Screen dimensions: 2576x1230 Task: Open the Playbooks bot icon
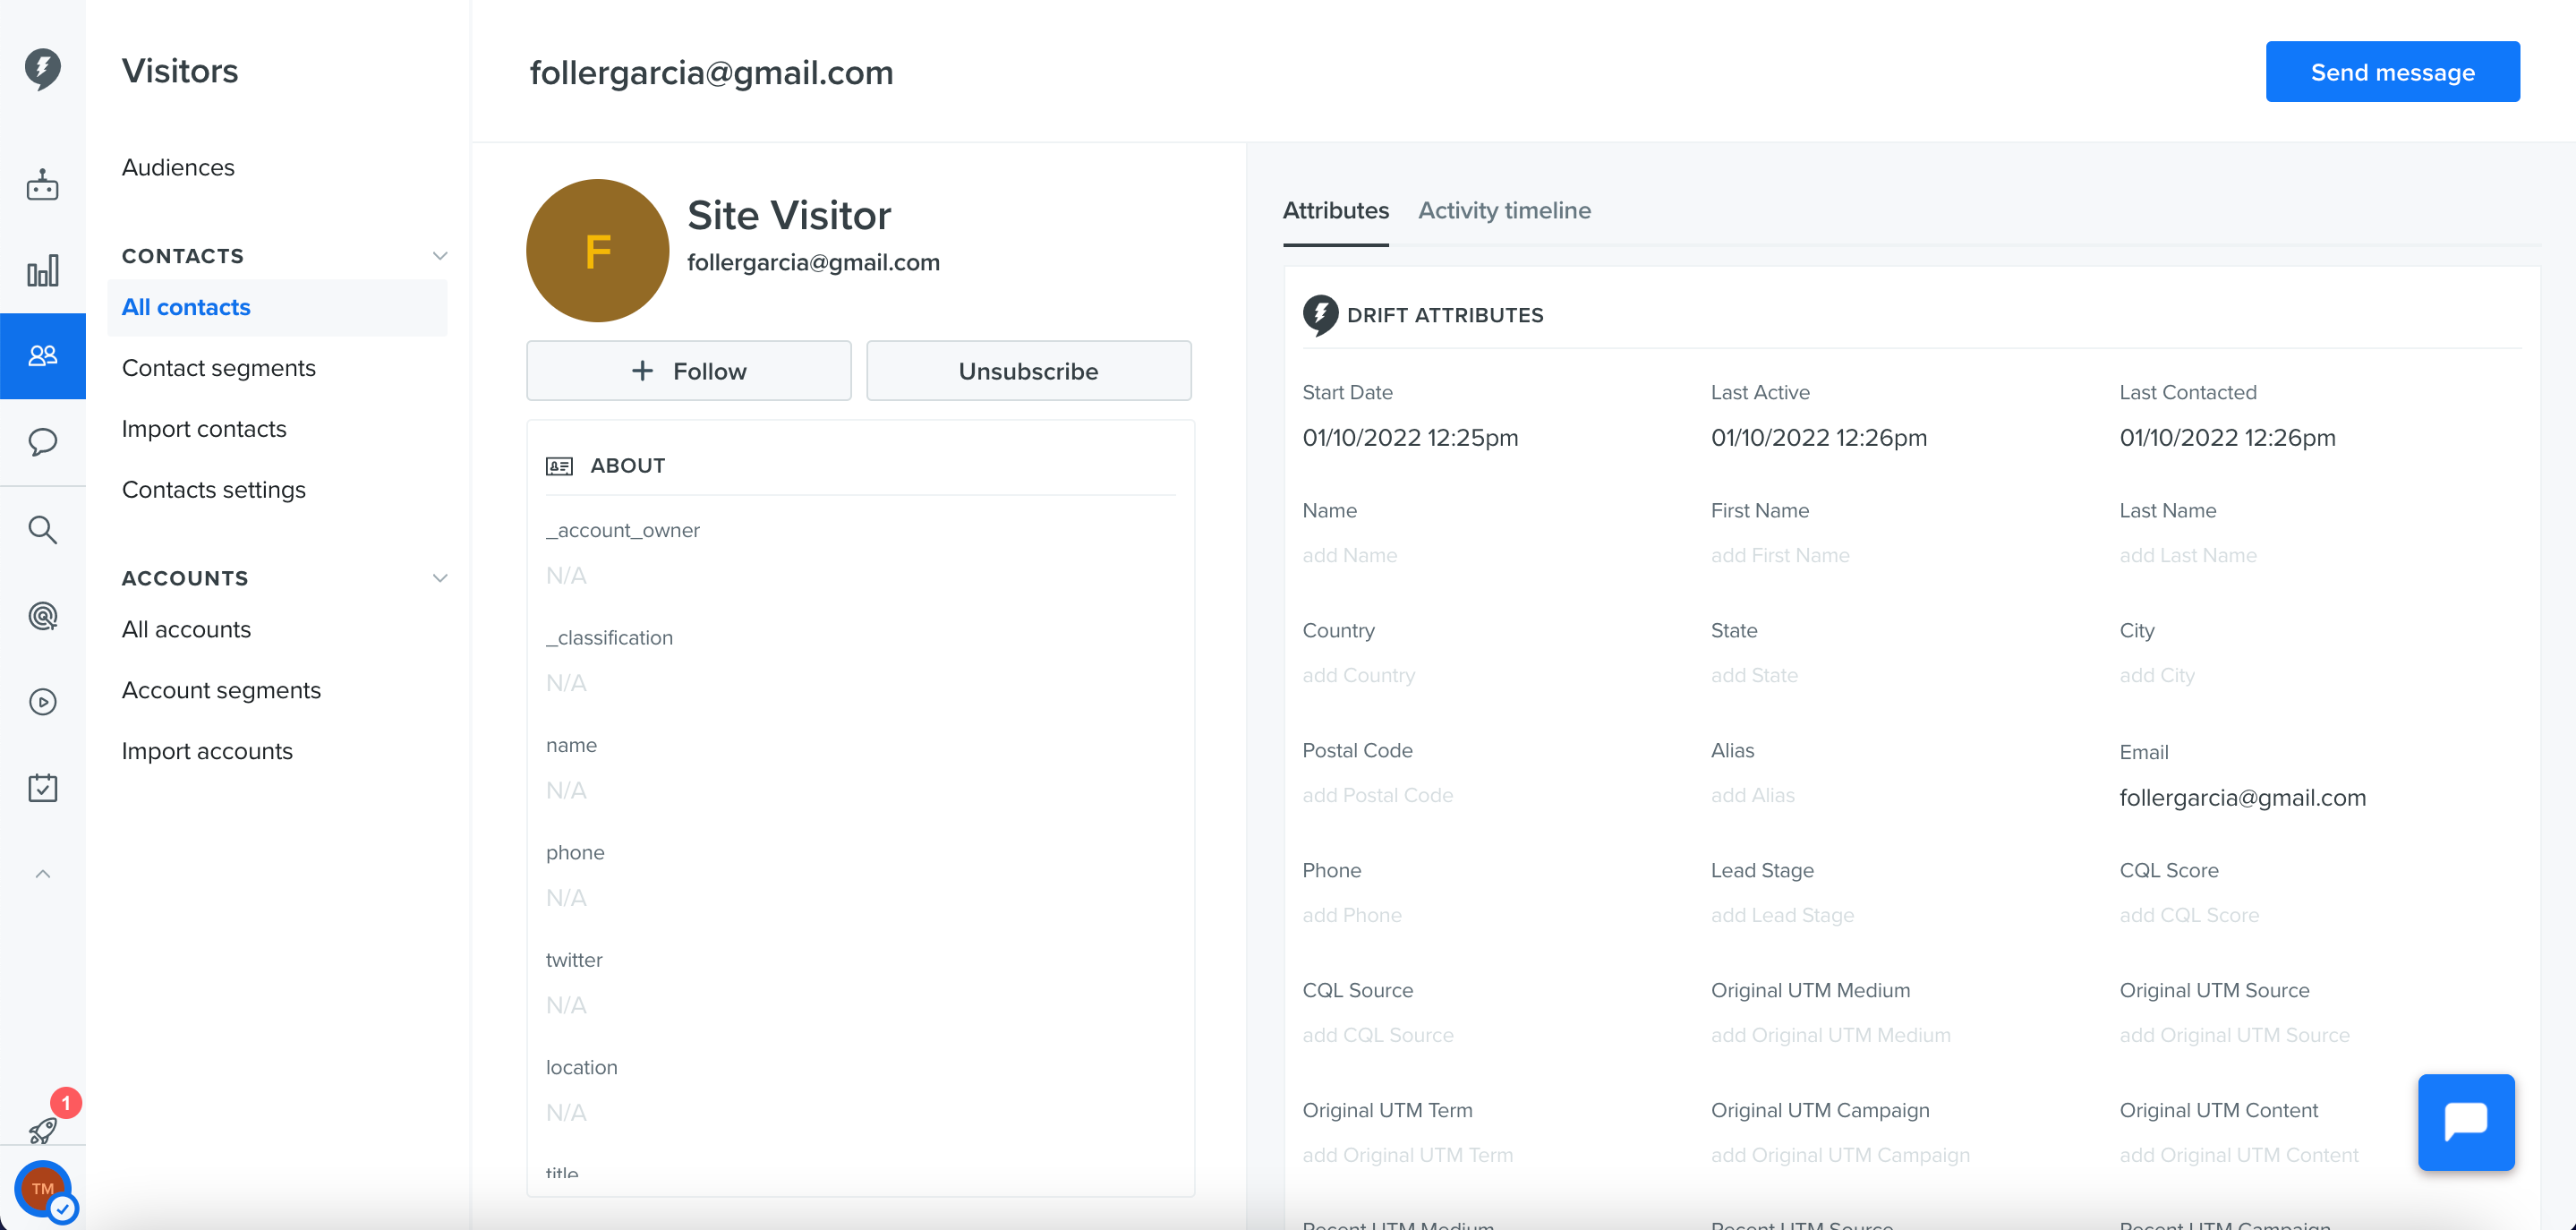click(x=42, y=185)
